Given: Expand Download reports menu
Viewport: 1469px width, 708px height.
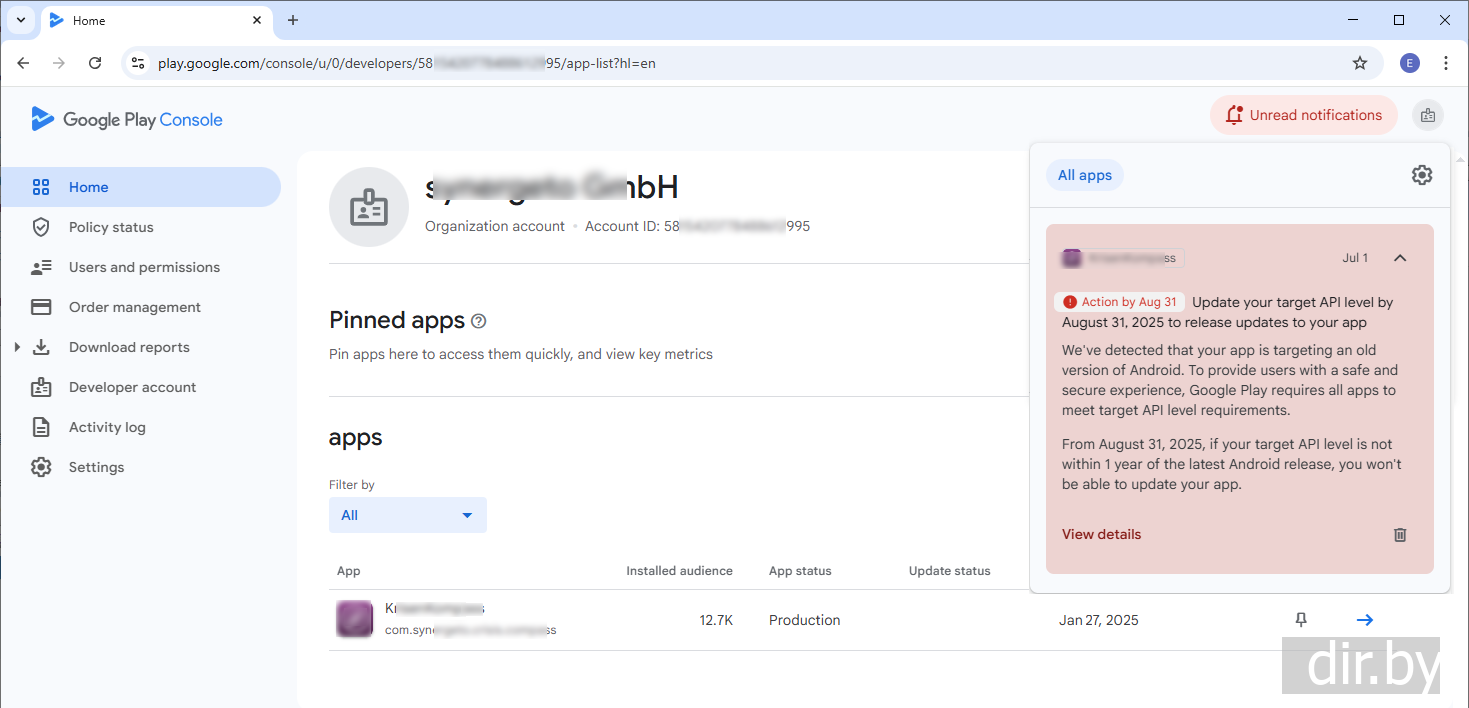Looking at the screenshot, I should pyautogui.click(x=17, y=347).
